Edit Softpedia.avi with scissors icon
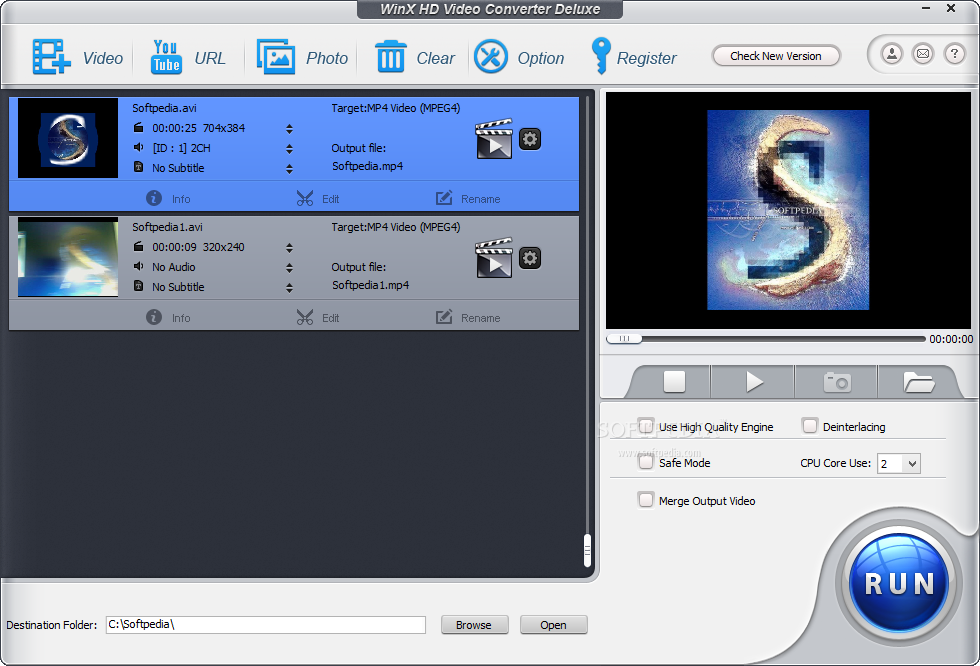This screenshot has width=980, height=666. [318, 199]
